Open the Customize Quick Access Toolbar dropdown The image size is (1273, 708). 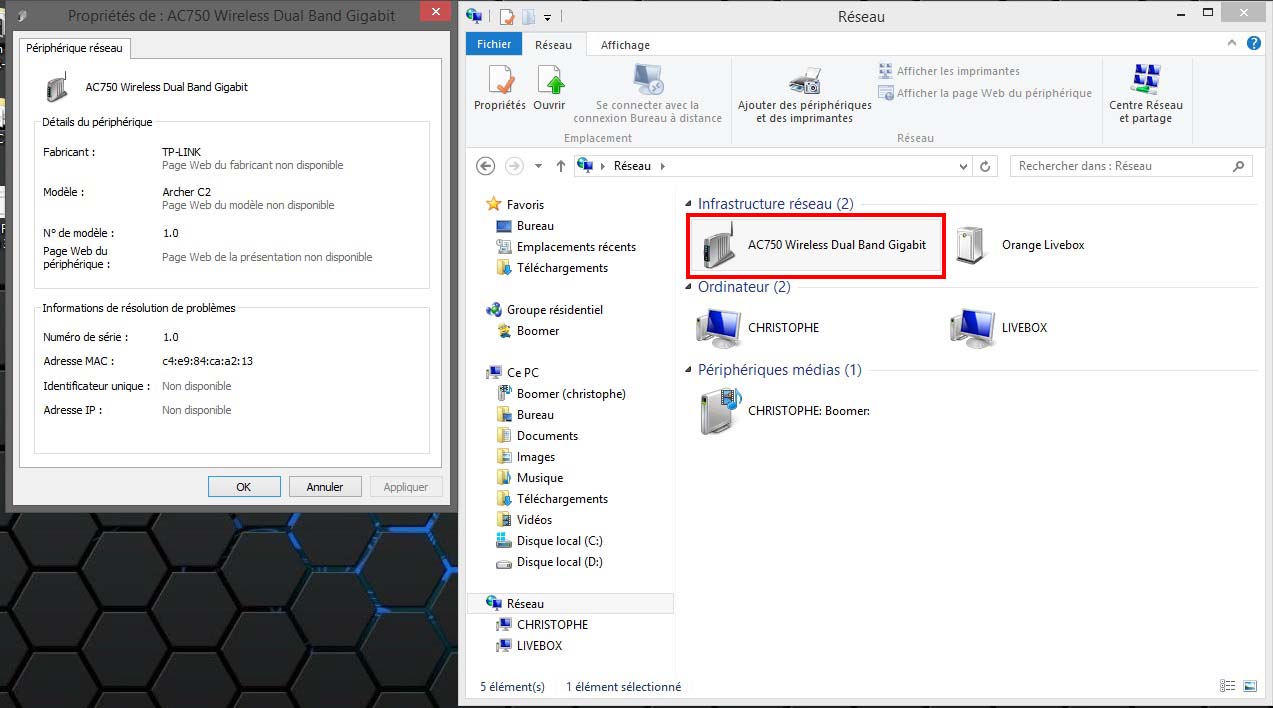click(x=548, y=17)
